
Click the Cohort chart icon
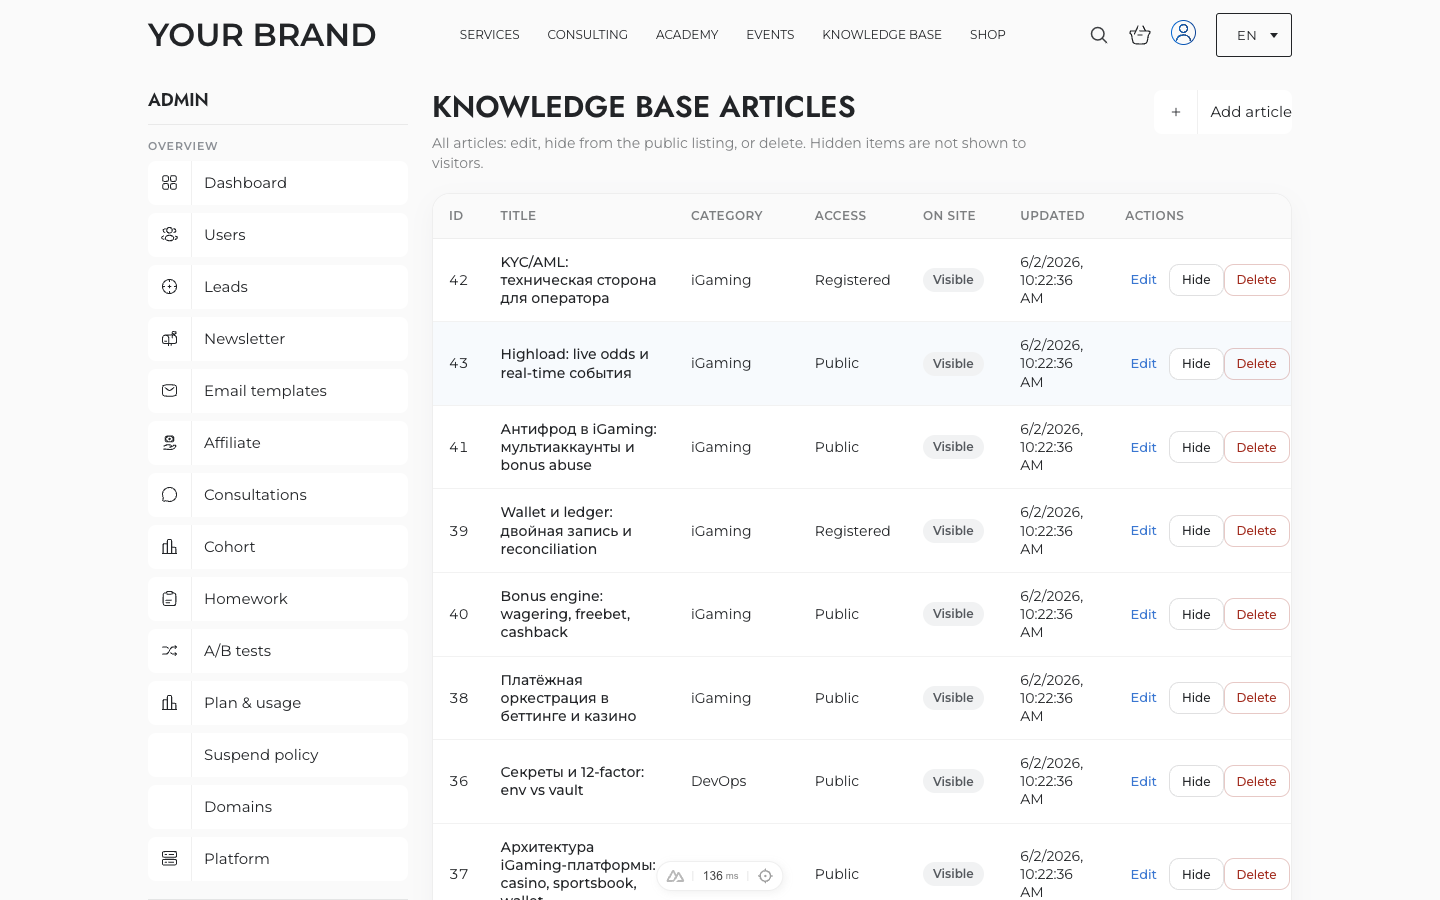click(170, 547)
